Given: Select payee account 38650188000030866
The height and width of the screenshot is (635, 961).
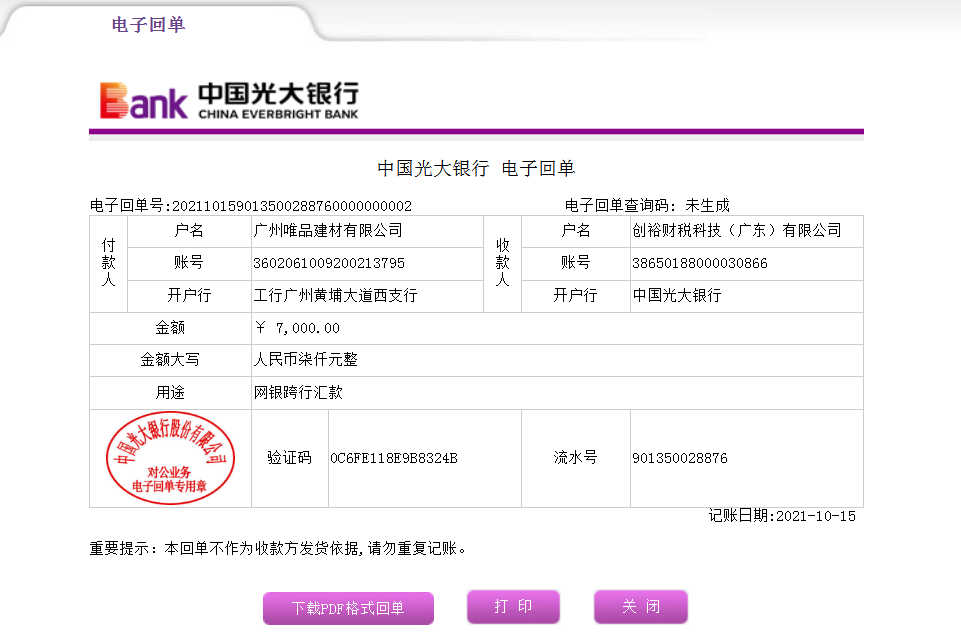Looking at the screenshot, I should pos(699,263).
